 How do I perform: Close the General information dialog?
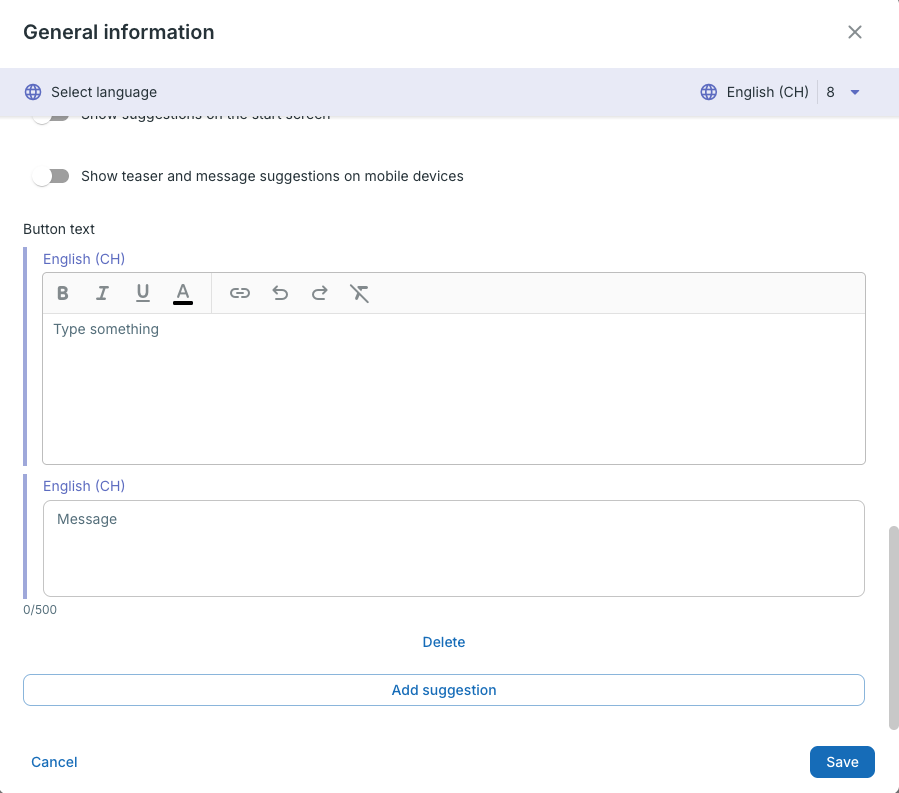click(x=855, y=32)
